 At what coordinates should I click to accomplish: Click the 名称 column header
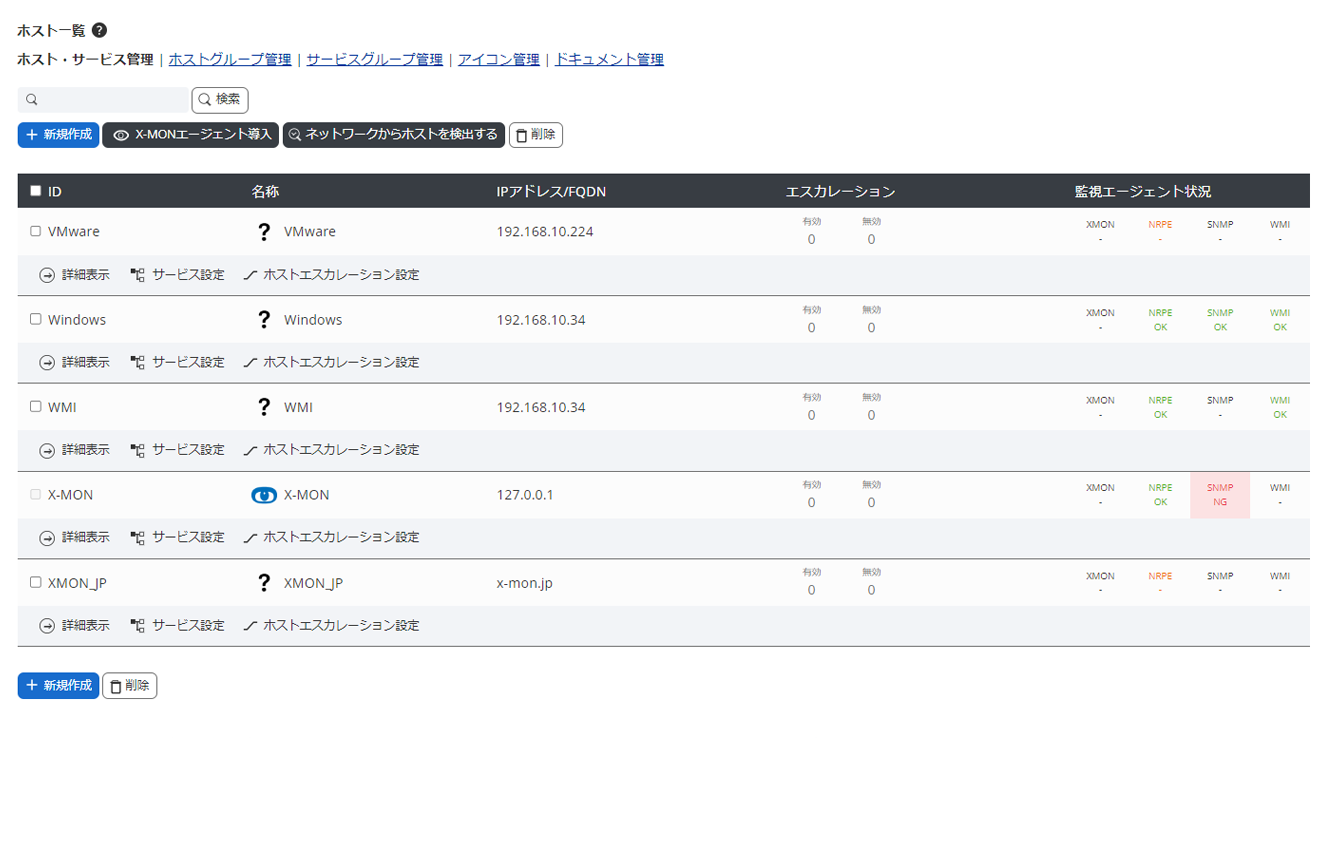pos(265,191)
